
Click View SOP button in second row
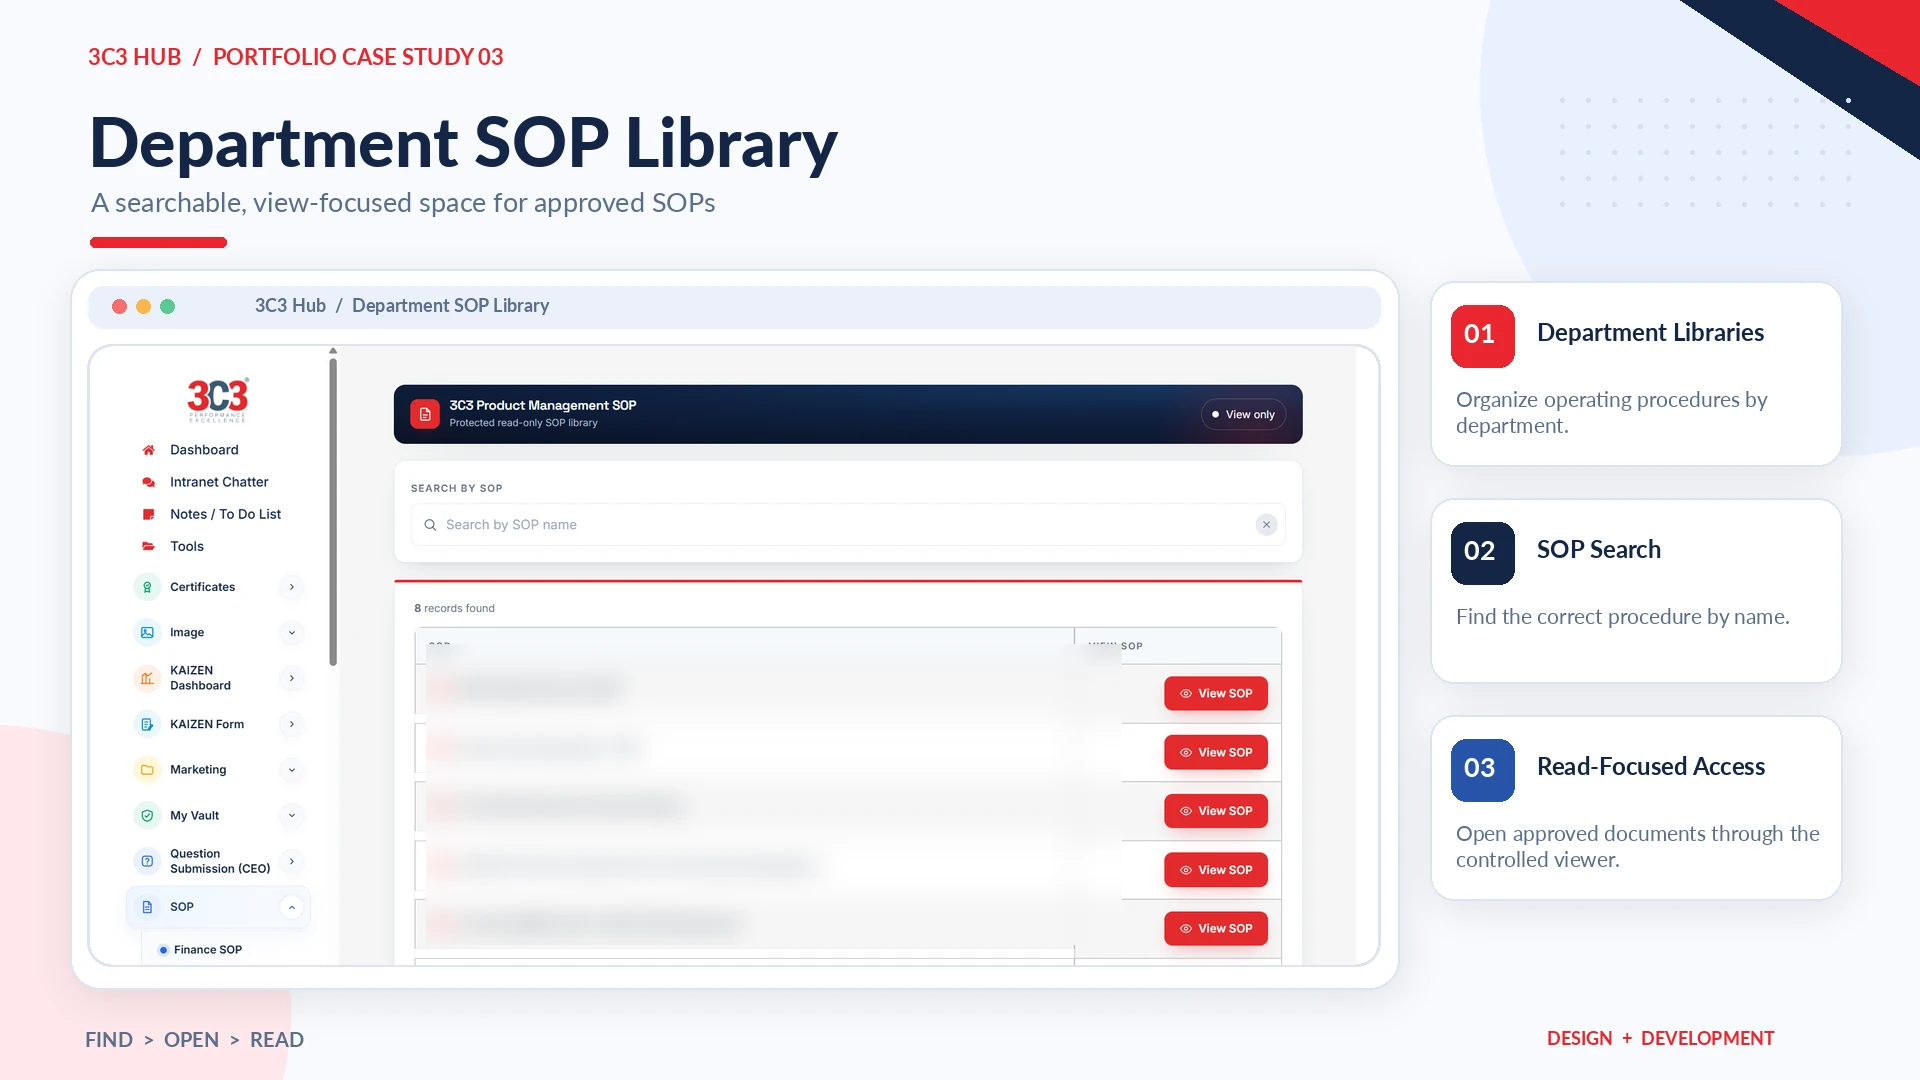tap(1215, 753)
